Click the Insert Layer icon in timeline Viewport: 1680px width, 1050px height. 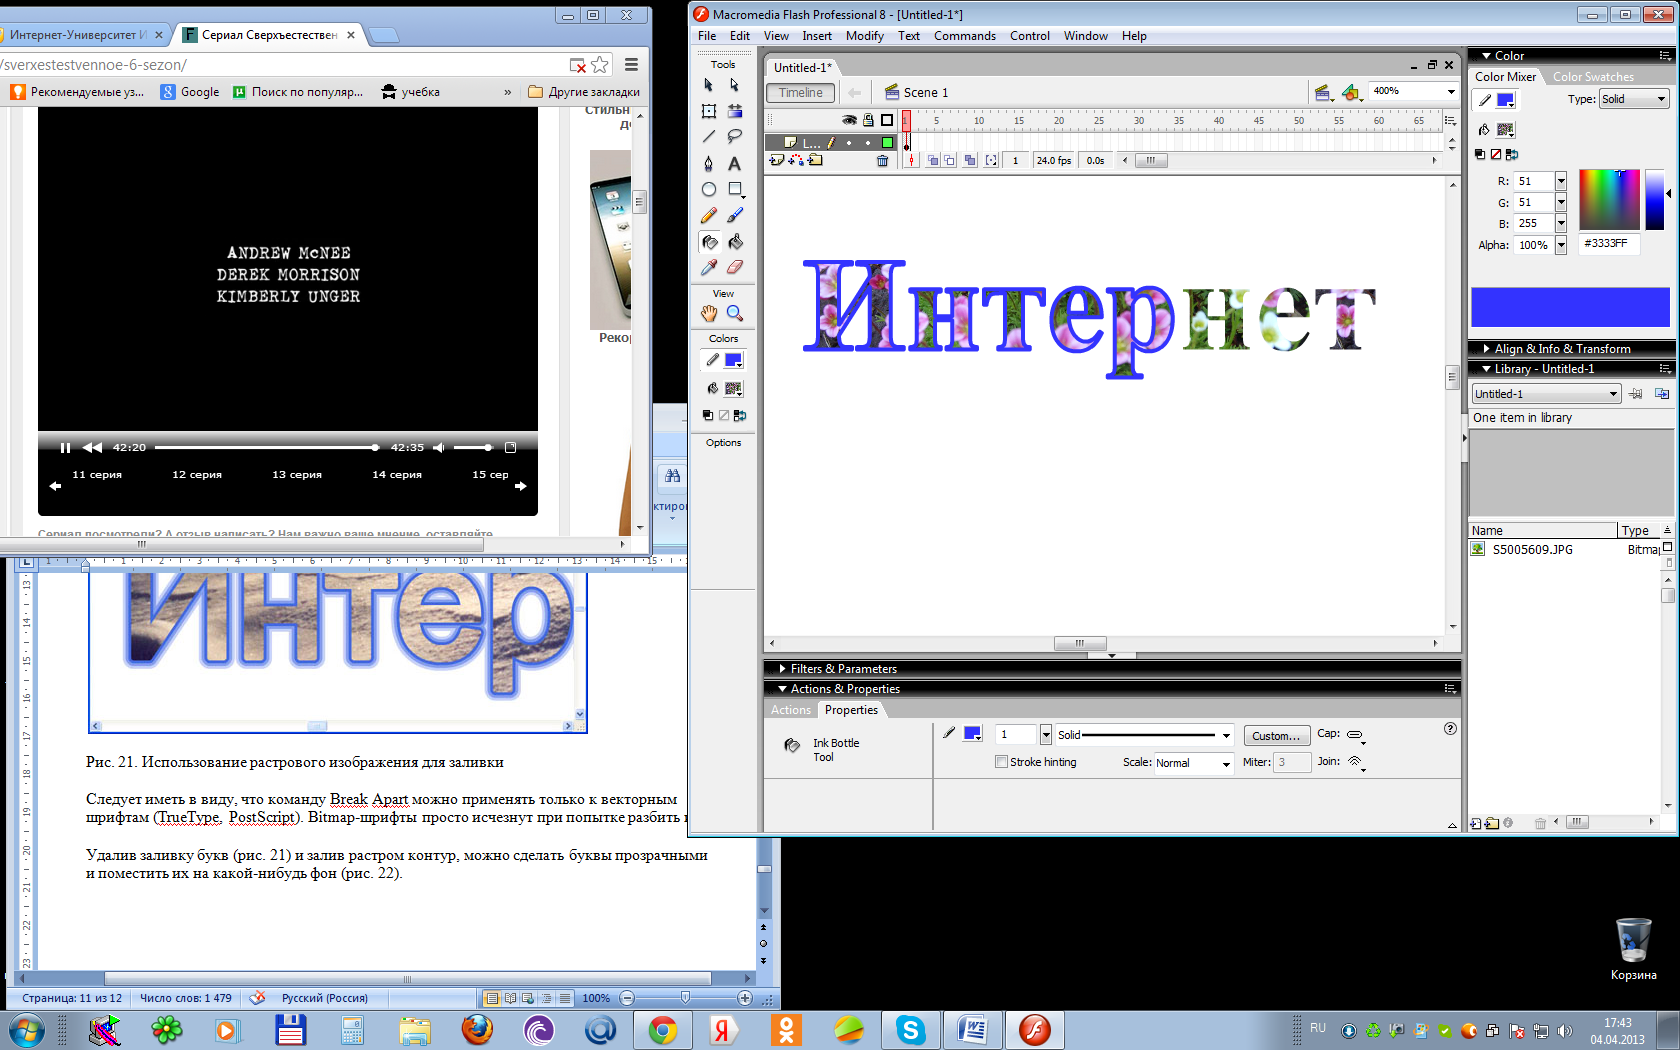(776, 160)
